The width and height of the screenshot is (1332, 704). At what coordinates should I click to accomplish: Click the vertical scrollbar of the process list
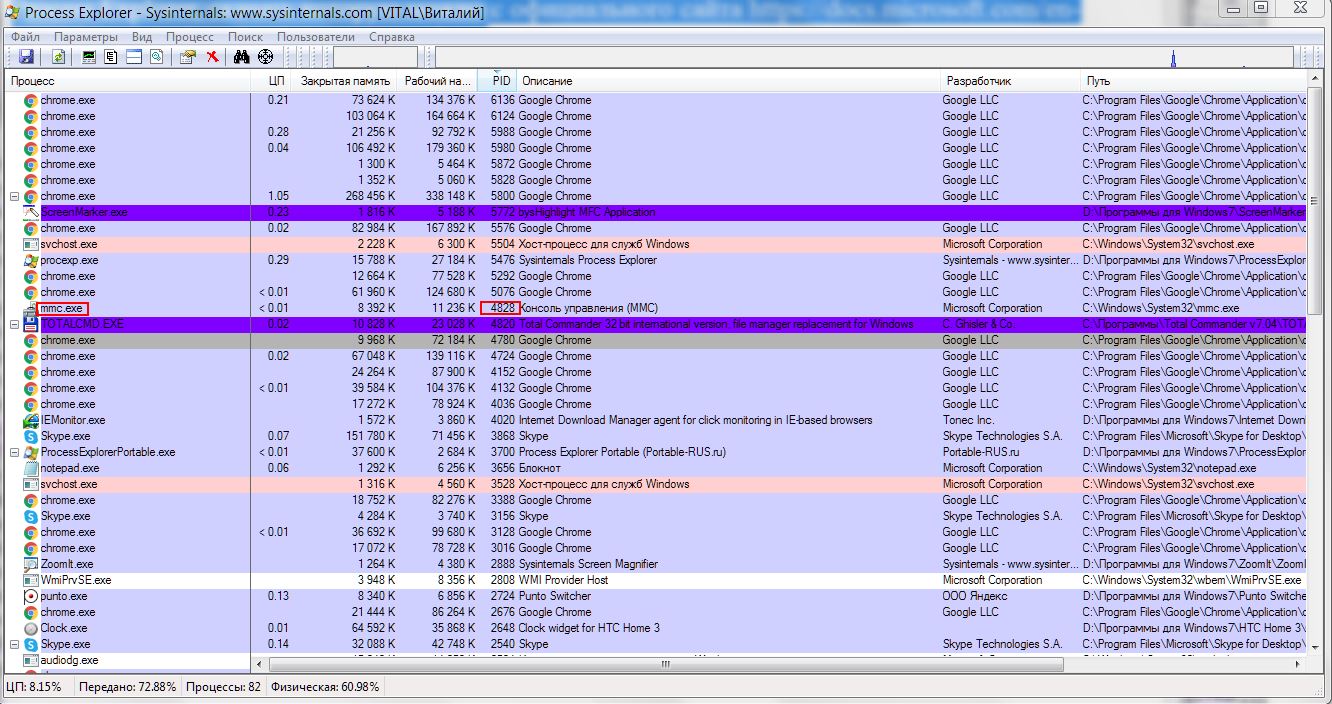pyautogui.click(x=1314, y=364)
